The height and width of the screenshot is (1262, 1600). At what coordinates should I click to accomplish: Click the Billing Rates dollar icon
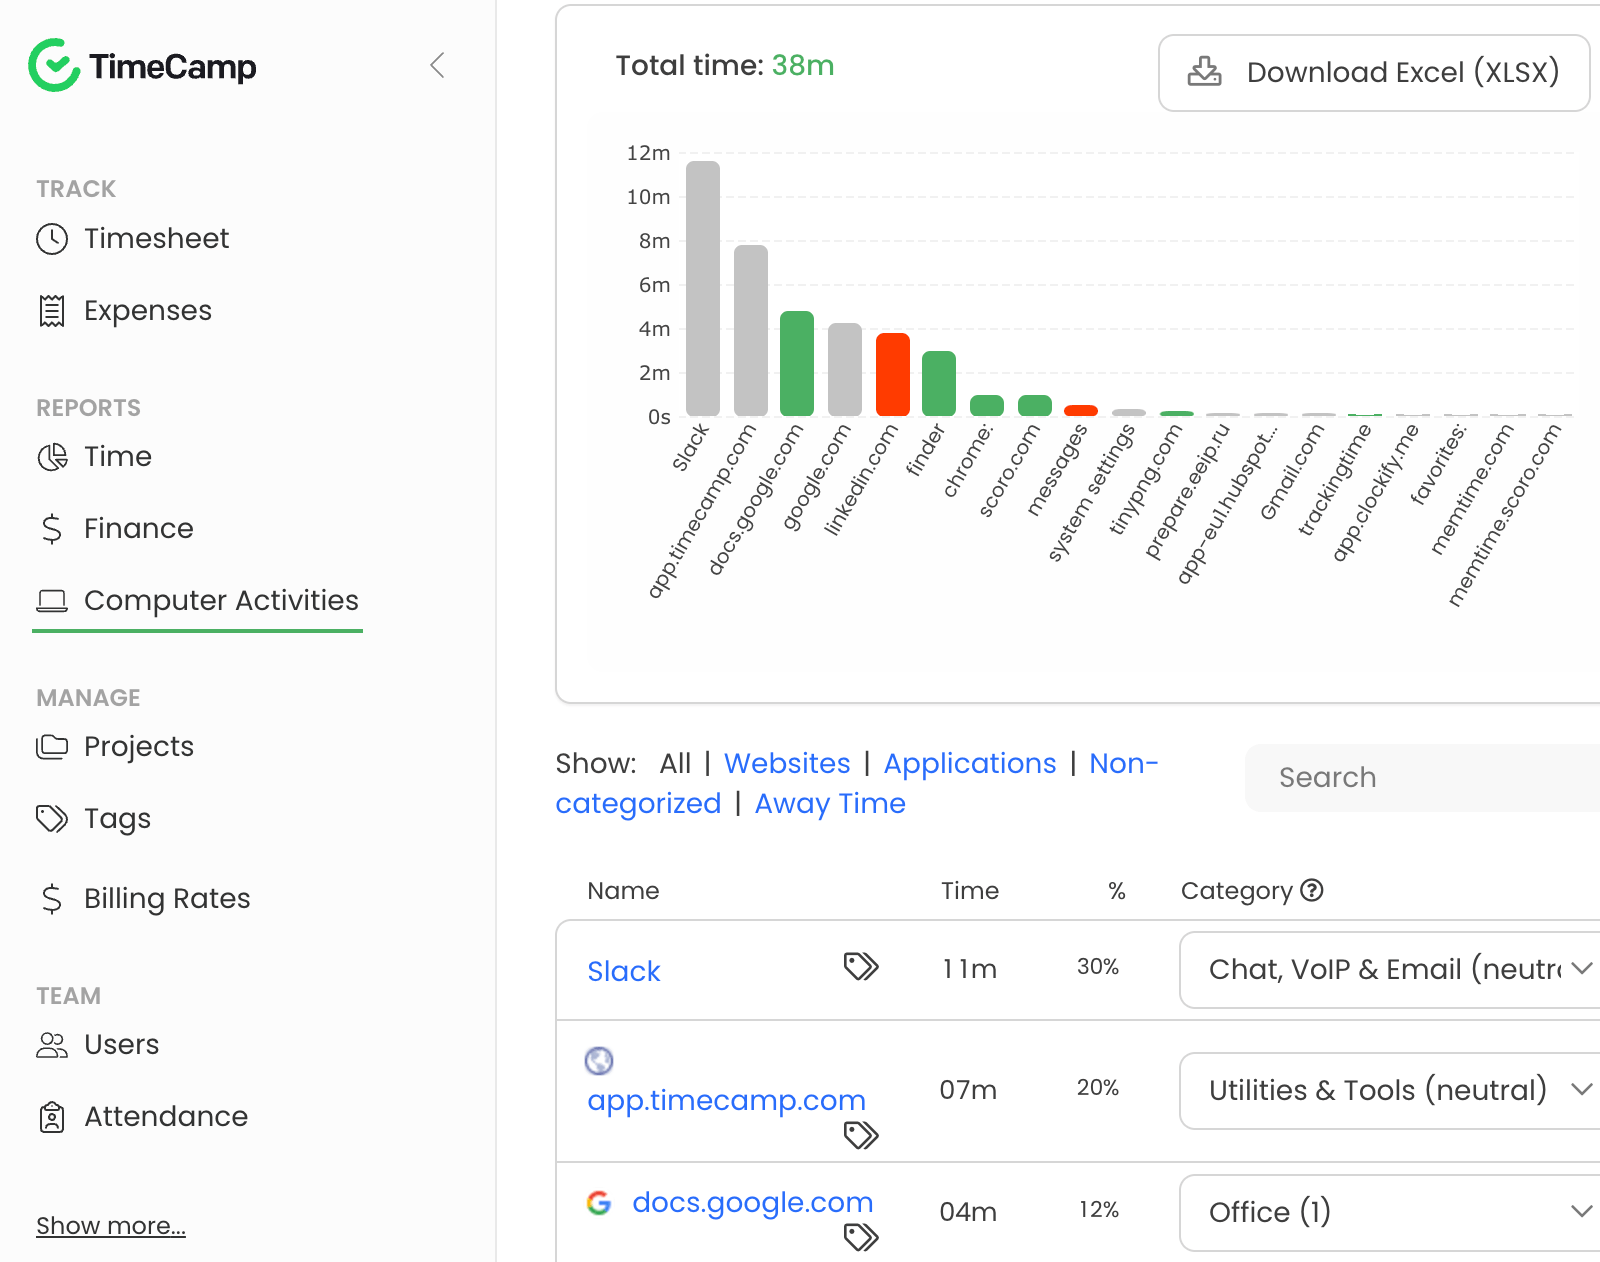(52, 899)
